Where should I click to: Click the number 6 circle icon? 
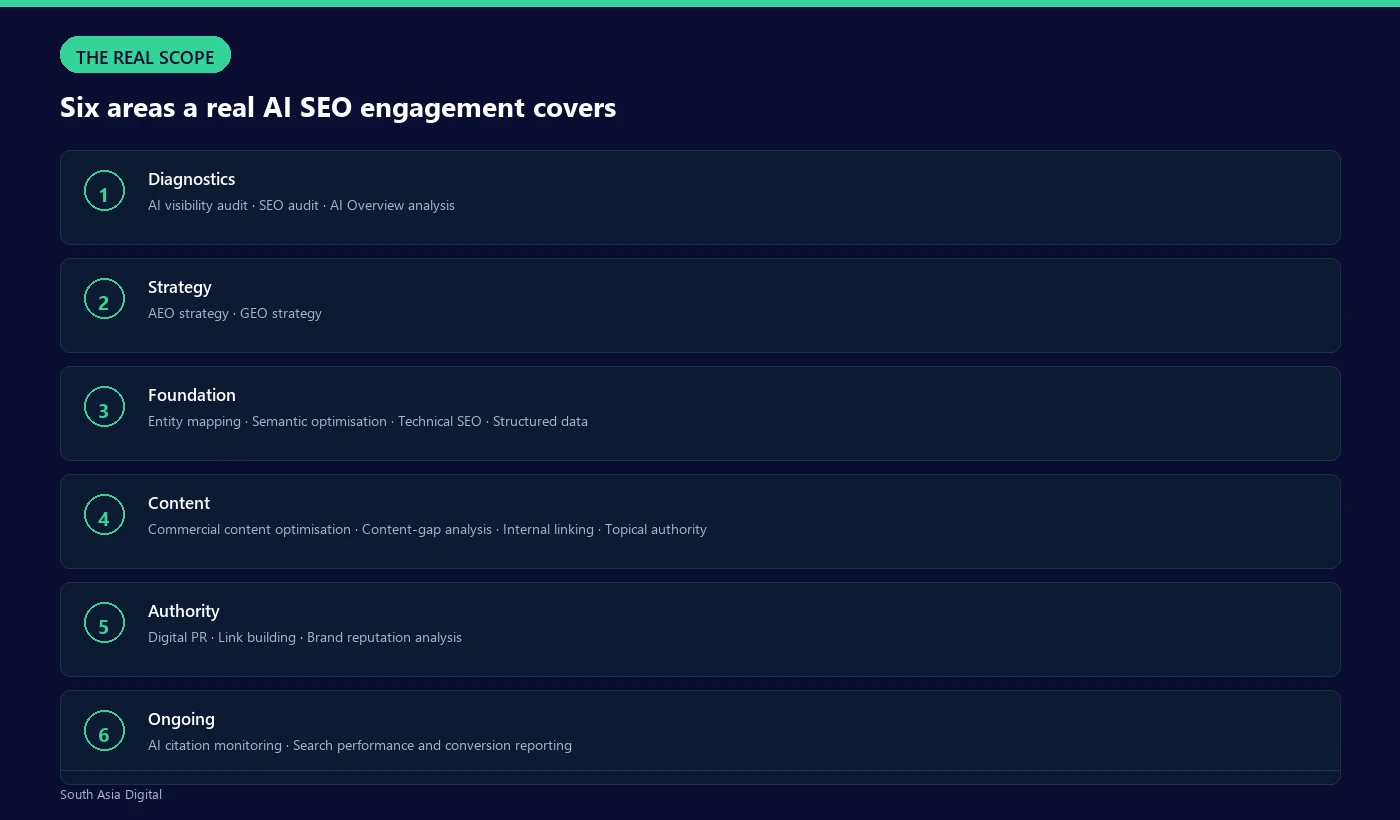click(104, 731)
